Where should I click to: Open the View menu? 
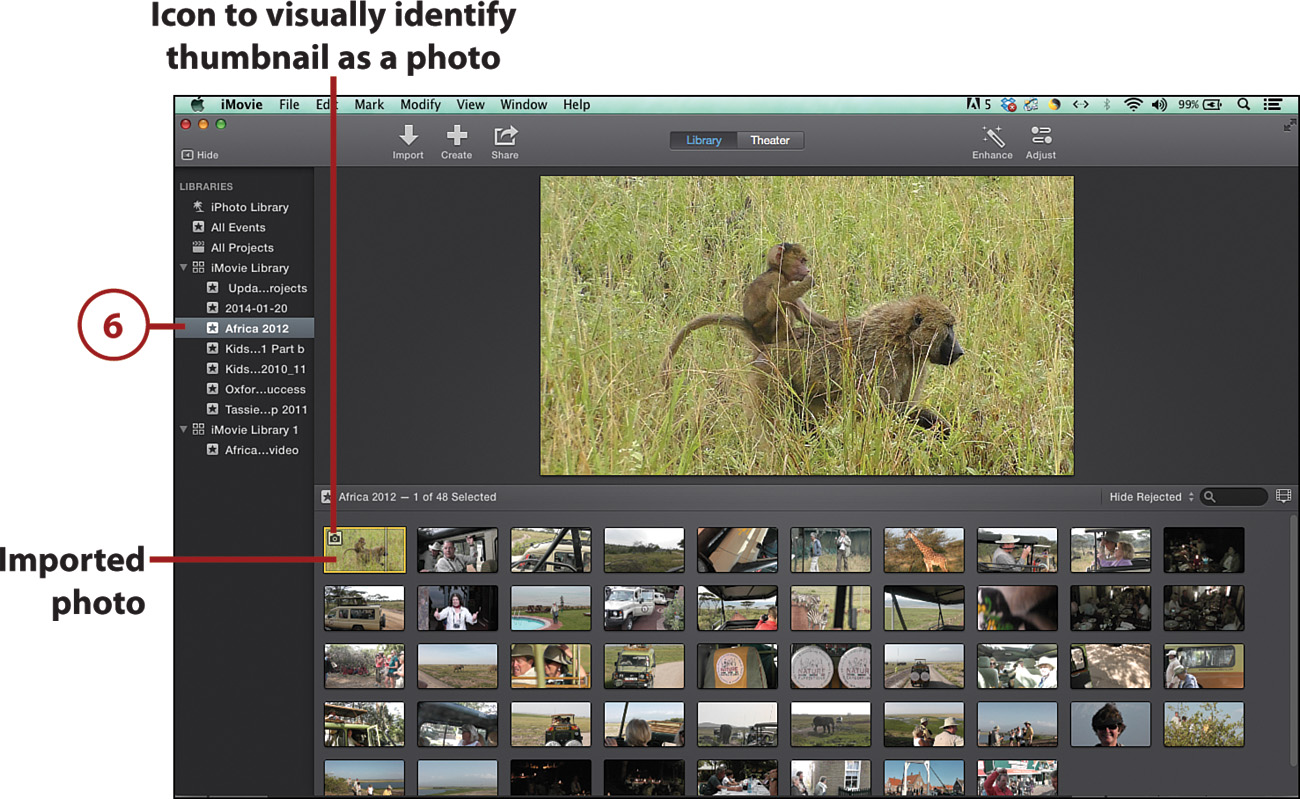470,104
